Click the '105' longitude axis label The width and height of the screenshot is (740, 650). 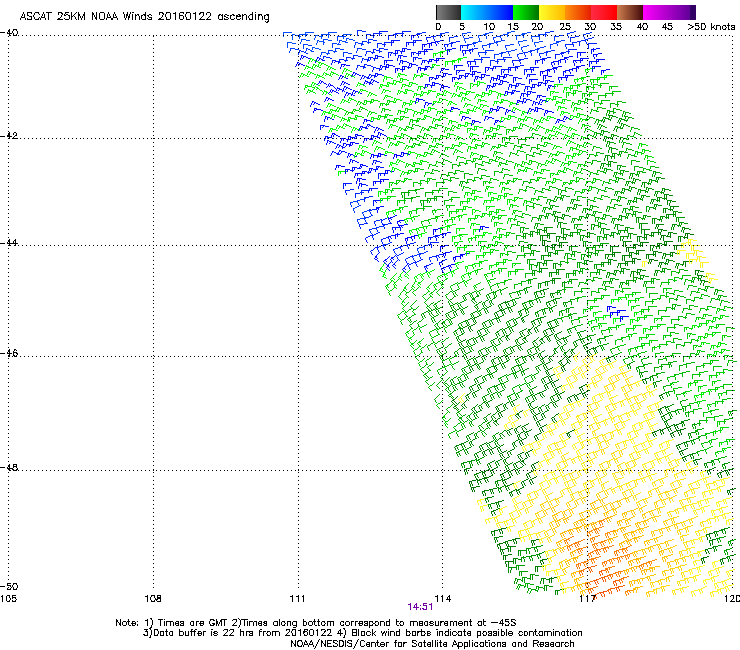coord(8,599)
